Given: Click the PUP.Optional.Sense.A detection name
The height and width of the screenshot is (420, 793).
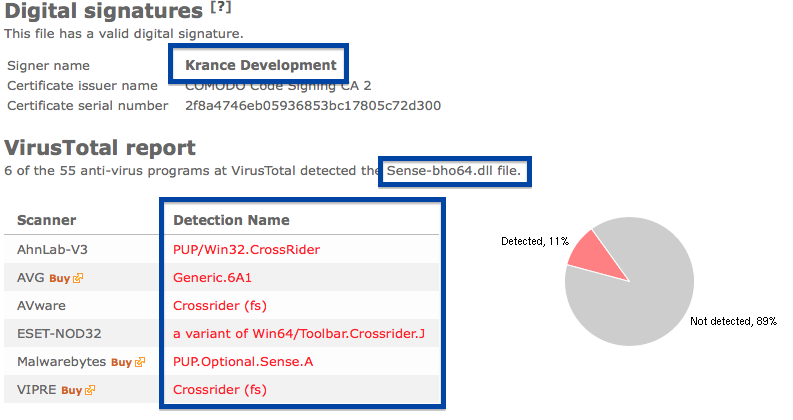Looking at the screenshot, I should click(243, 362).
